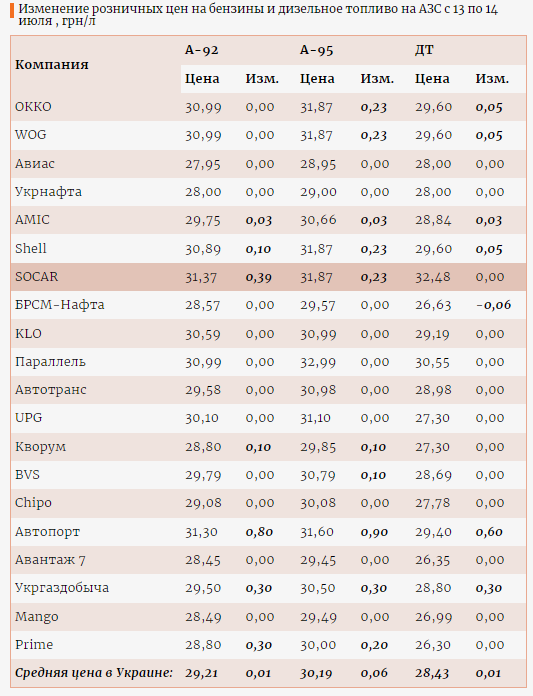Select the Параллель А-95 price 32,99
Image resolution: width=533 pixels, height=696 pixels.
[318, 362]
